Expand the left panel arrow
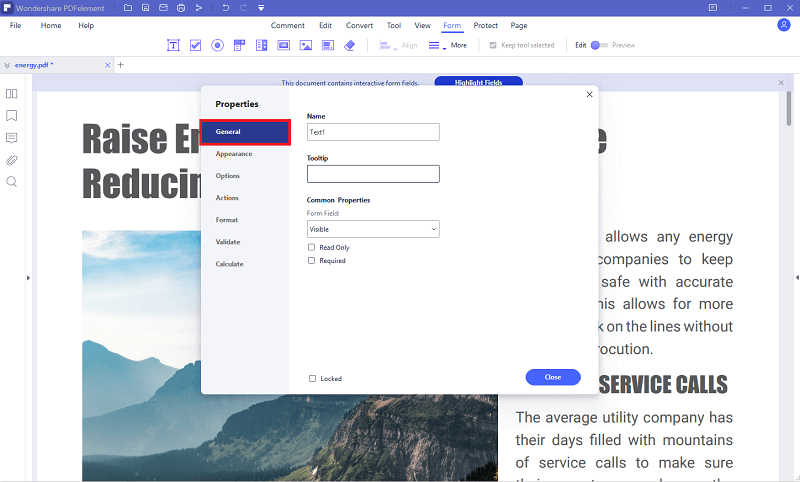The image size is (800, 482). pyautogui.click(x=28, y=278)
